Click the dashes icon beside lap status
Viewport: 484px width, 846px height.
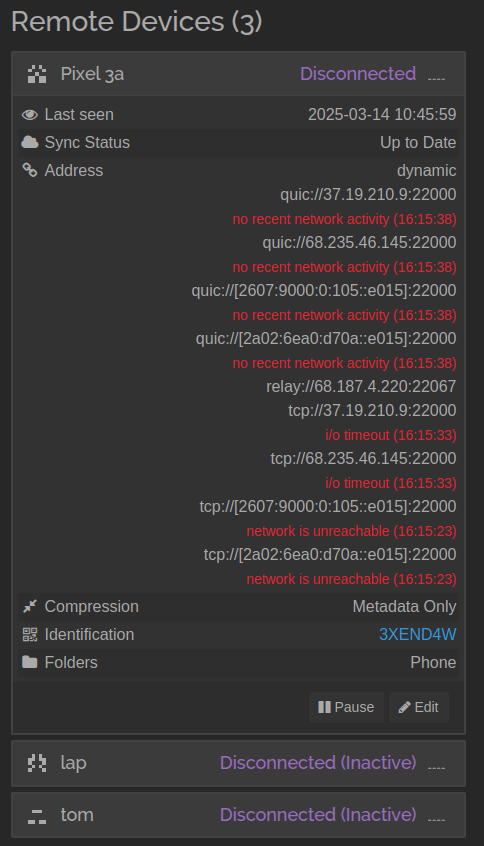click(437, 767)
